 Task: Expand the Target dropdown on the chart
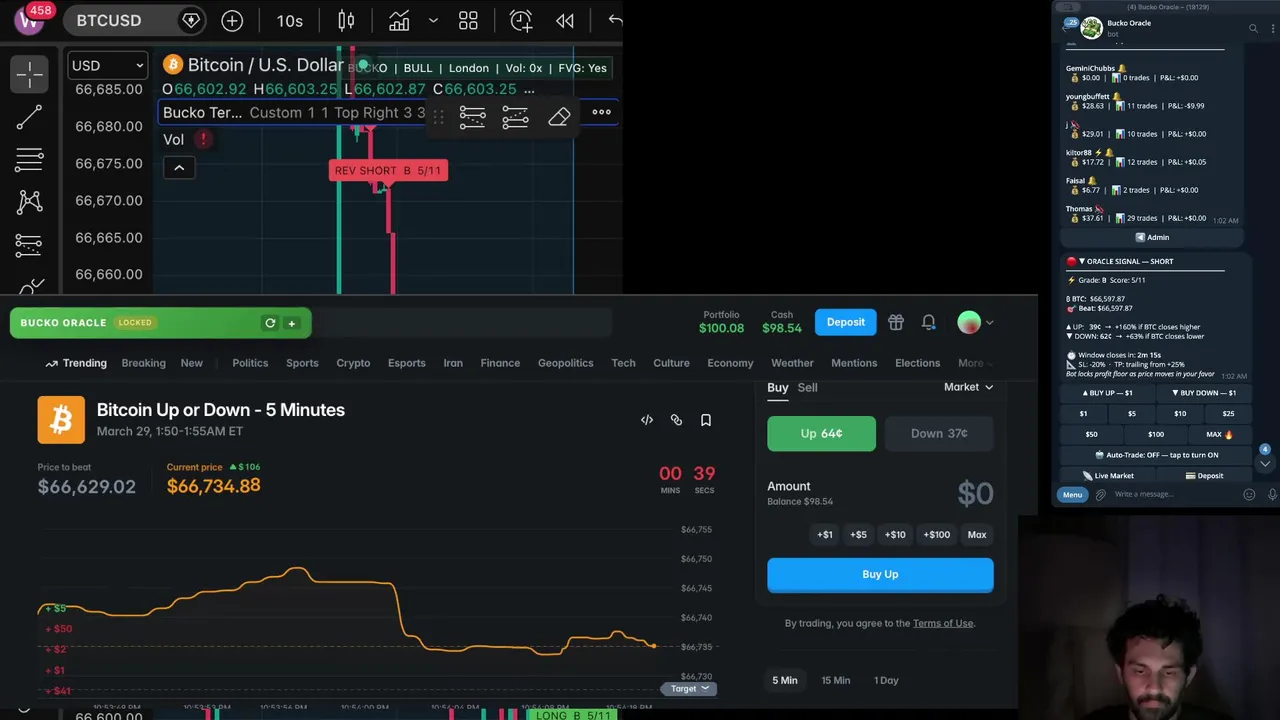point(690,688)
